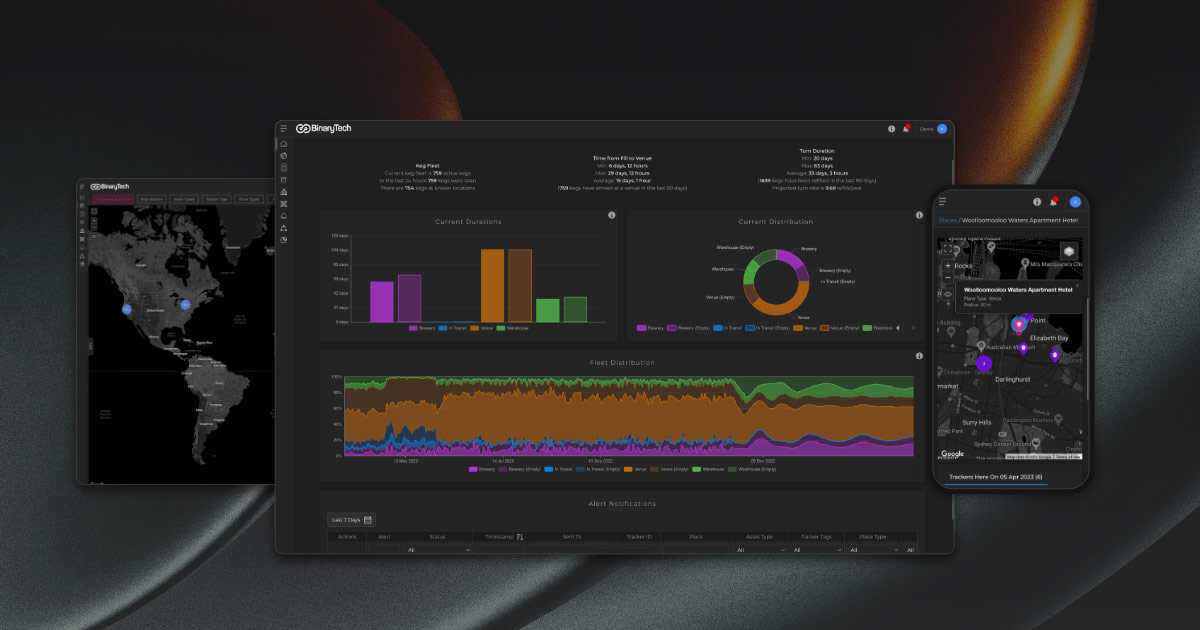Open the info icon in the dashboard top bar

(892, 129)
